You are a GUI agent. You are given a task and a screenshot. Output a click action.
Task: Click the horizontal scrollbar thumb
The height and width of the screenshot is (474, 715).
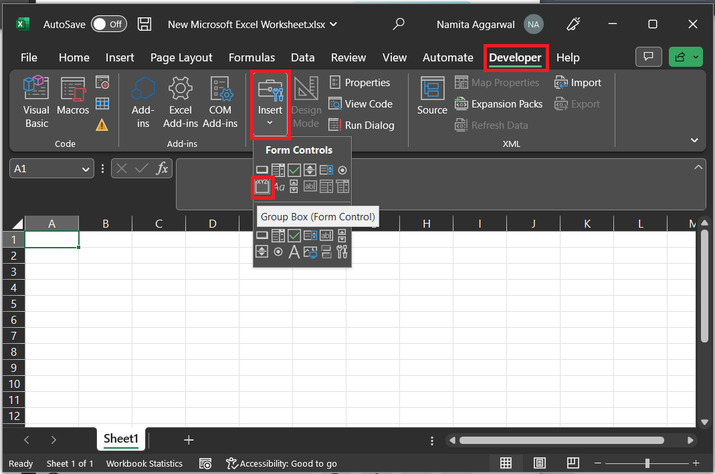pyautogui.click(x=562, y=440)
